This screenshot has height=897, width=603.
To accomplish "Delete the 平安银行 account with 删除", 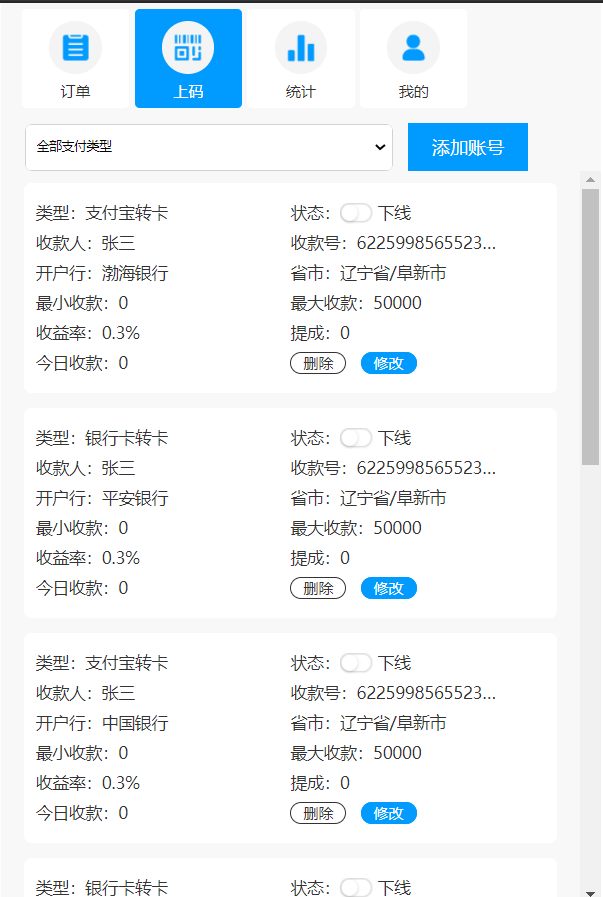I will 318,588.
